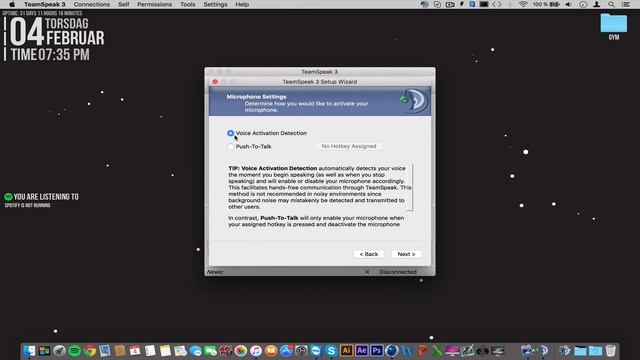Open Spotify from the dock
Screen dimensions: 640x360
[75, 351]
